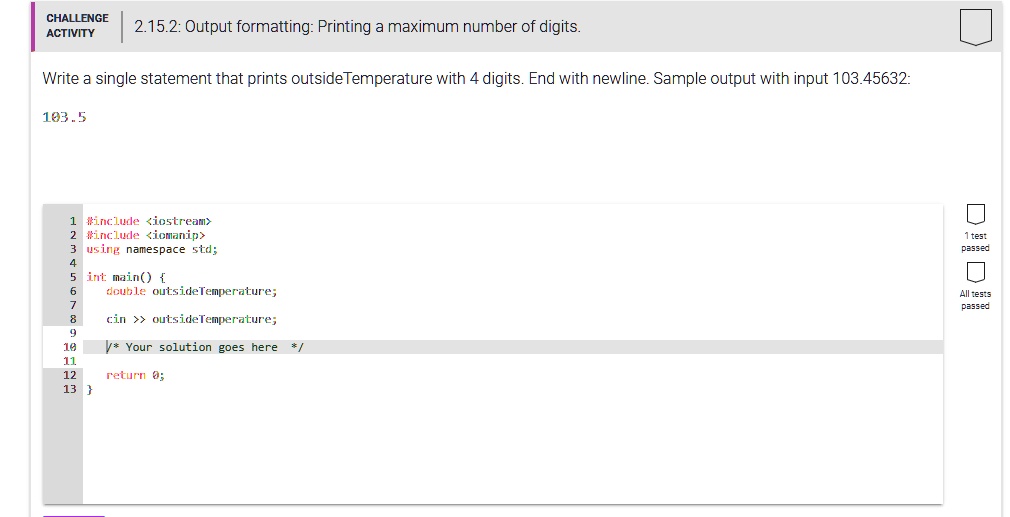
Task: Click the "using namespace std;" code line
Action: 152,249
